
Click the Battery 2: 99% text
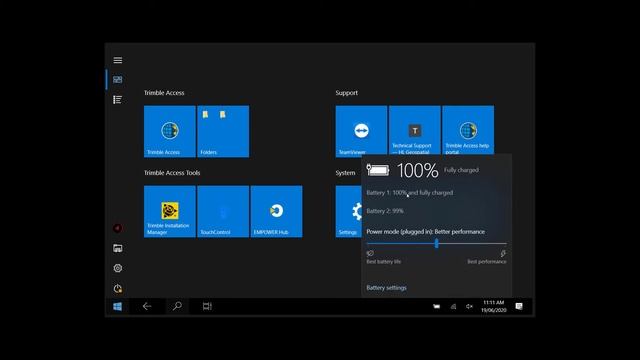coord(385,211)
